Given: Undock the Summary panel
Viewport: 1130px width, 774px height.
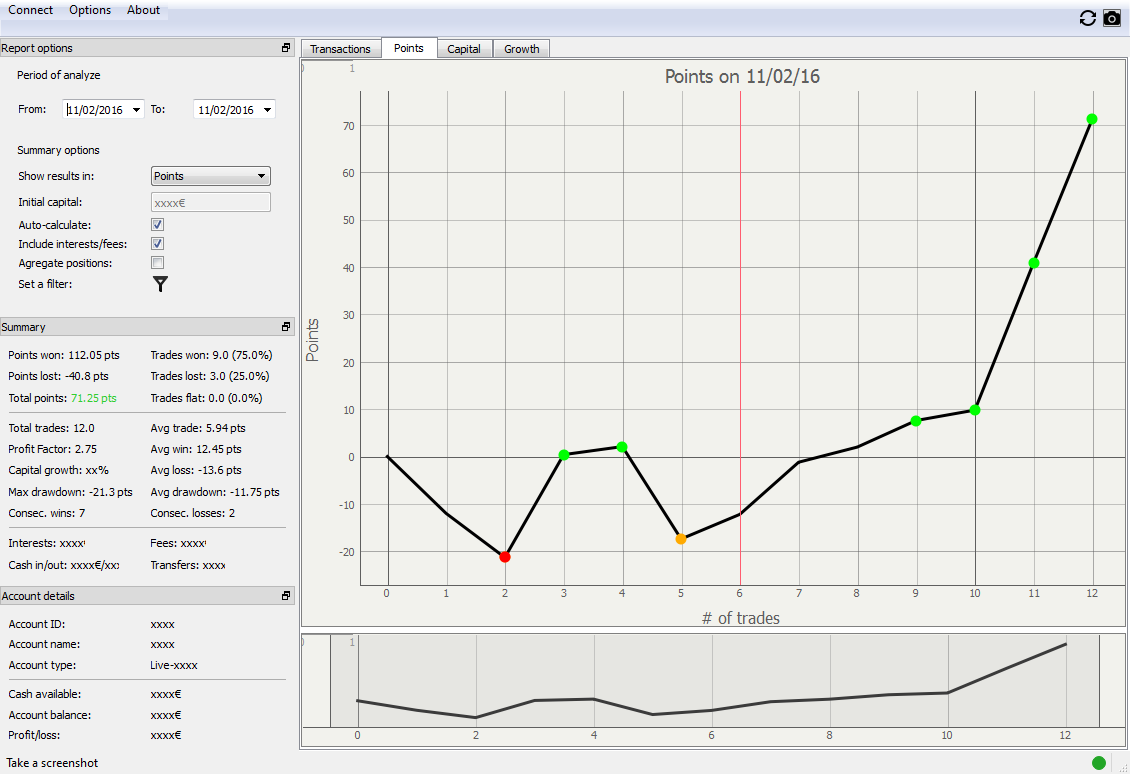Looking at the screenshot, I should [x=286, y=326].
